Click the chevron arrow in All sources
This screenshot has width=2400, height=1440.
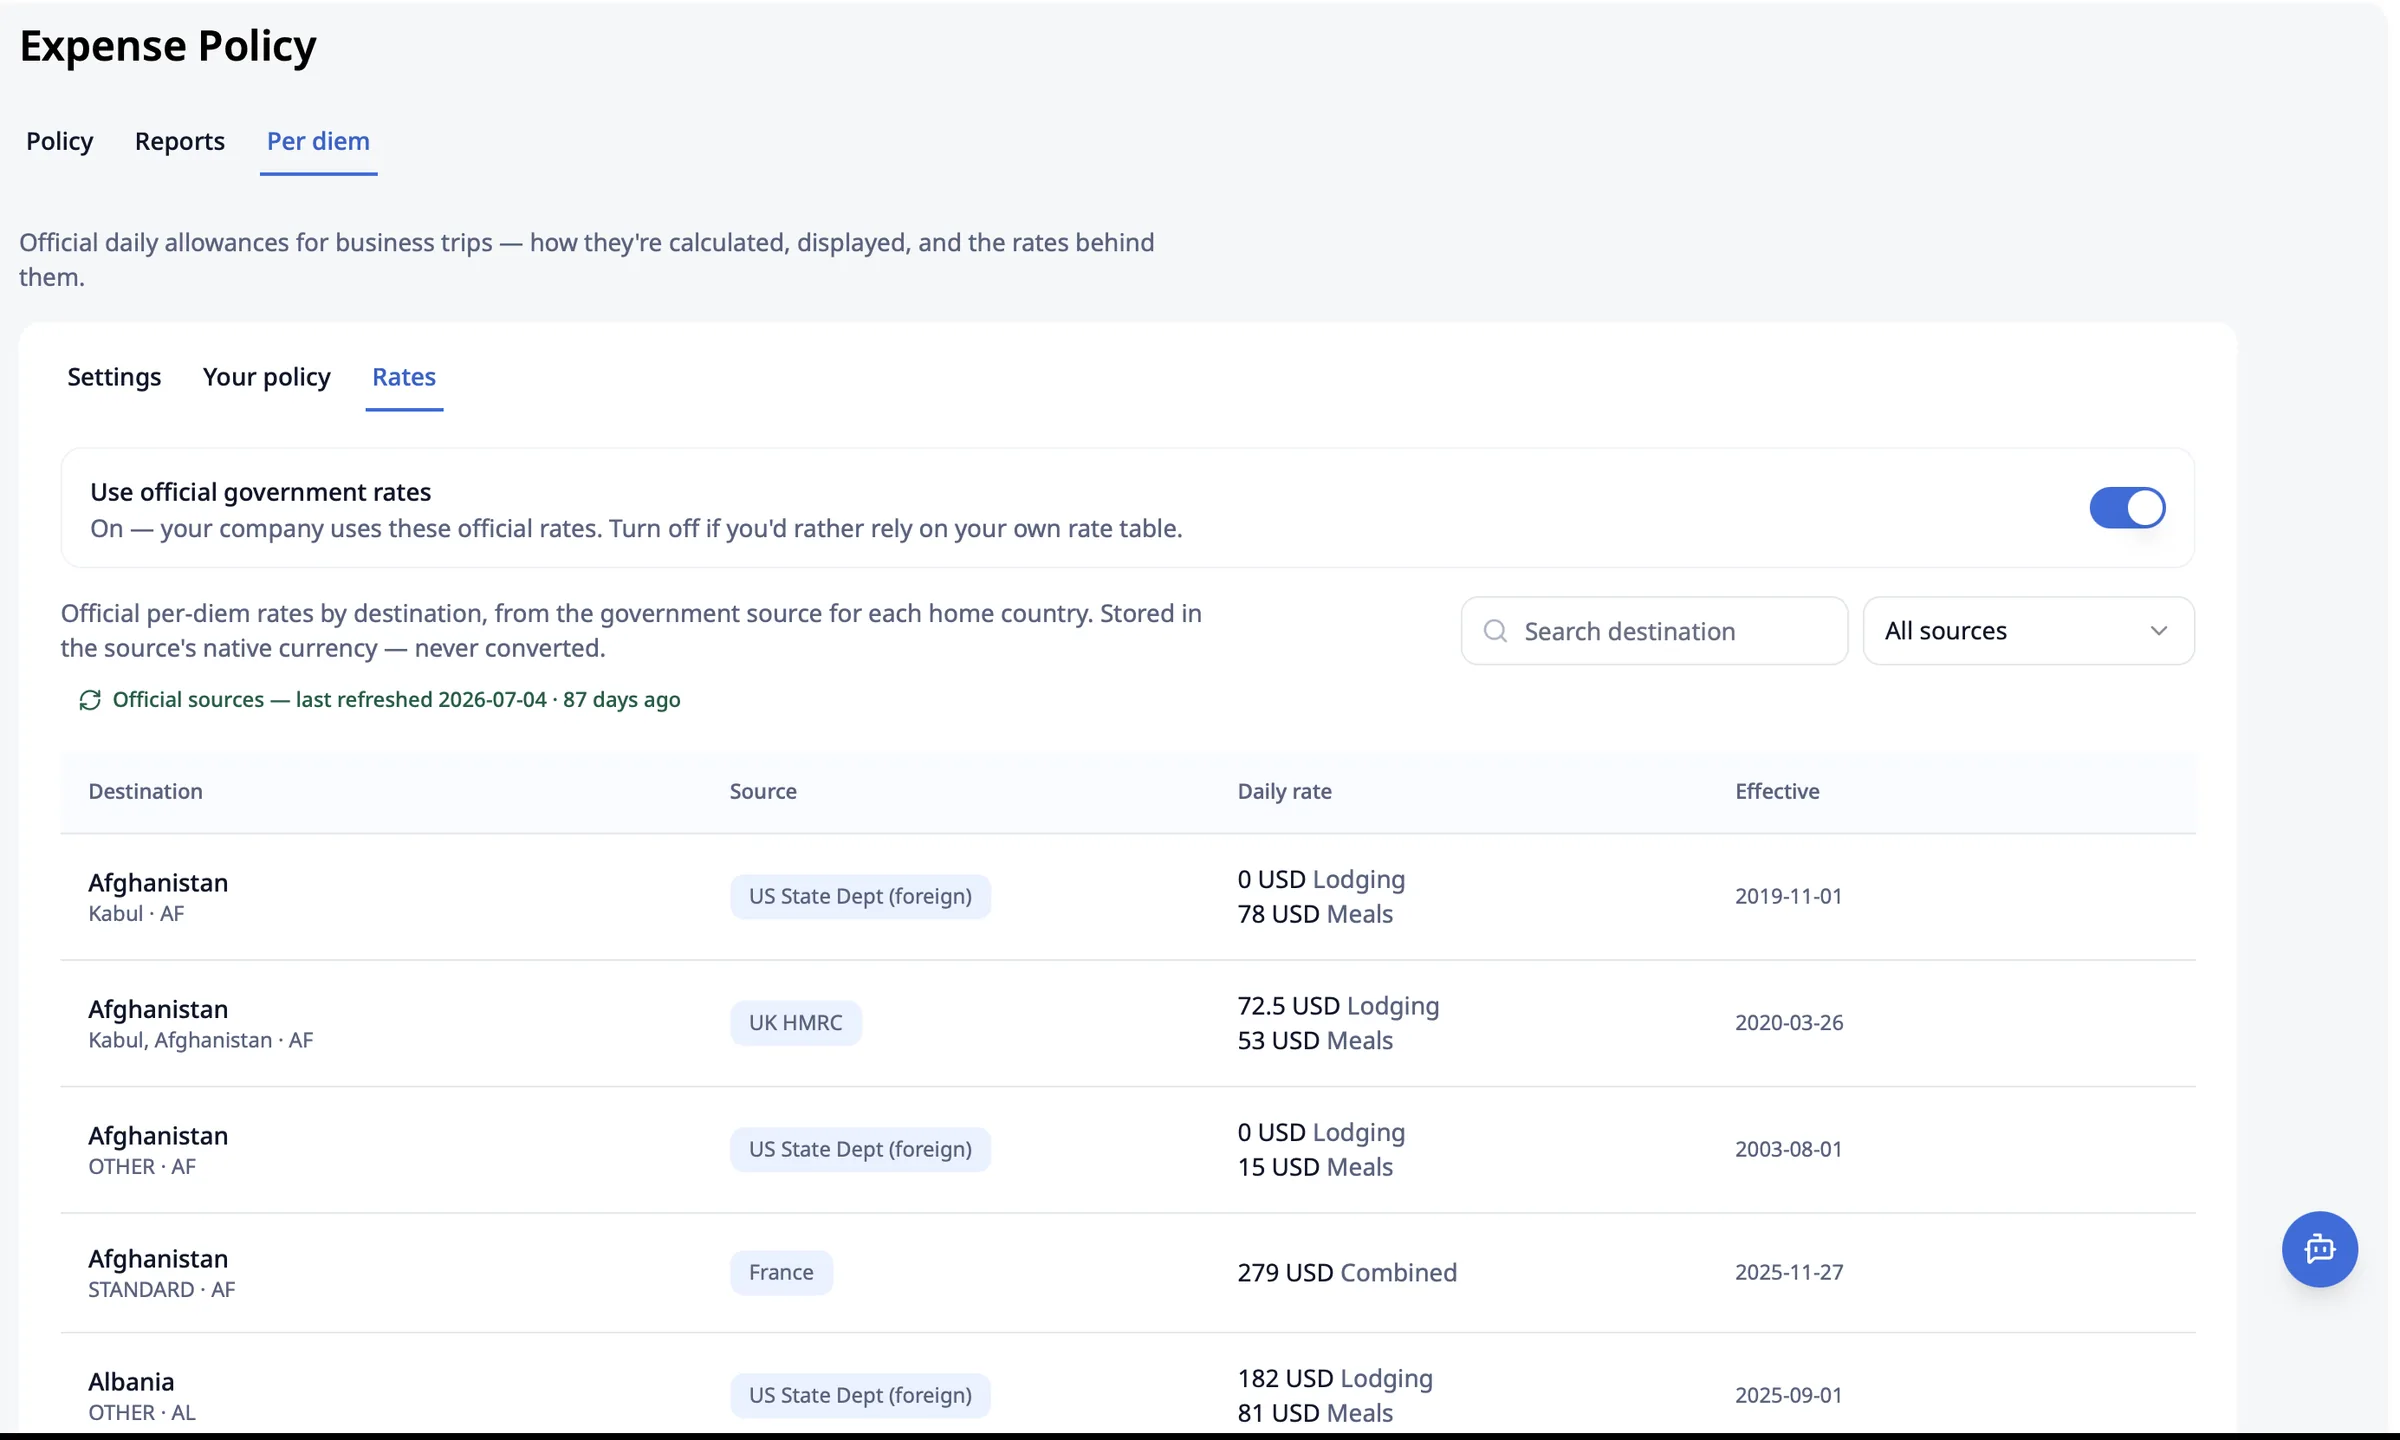pyautogui.click(x=2158, y=631)
